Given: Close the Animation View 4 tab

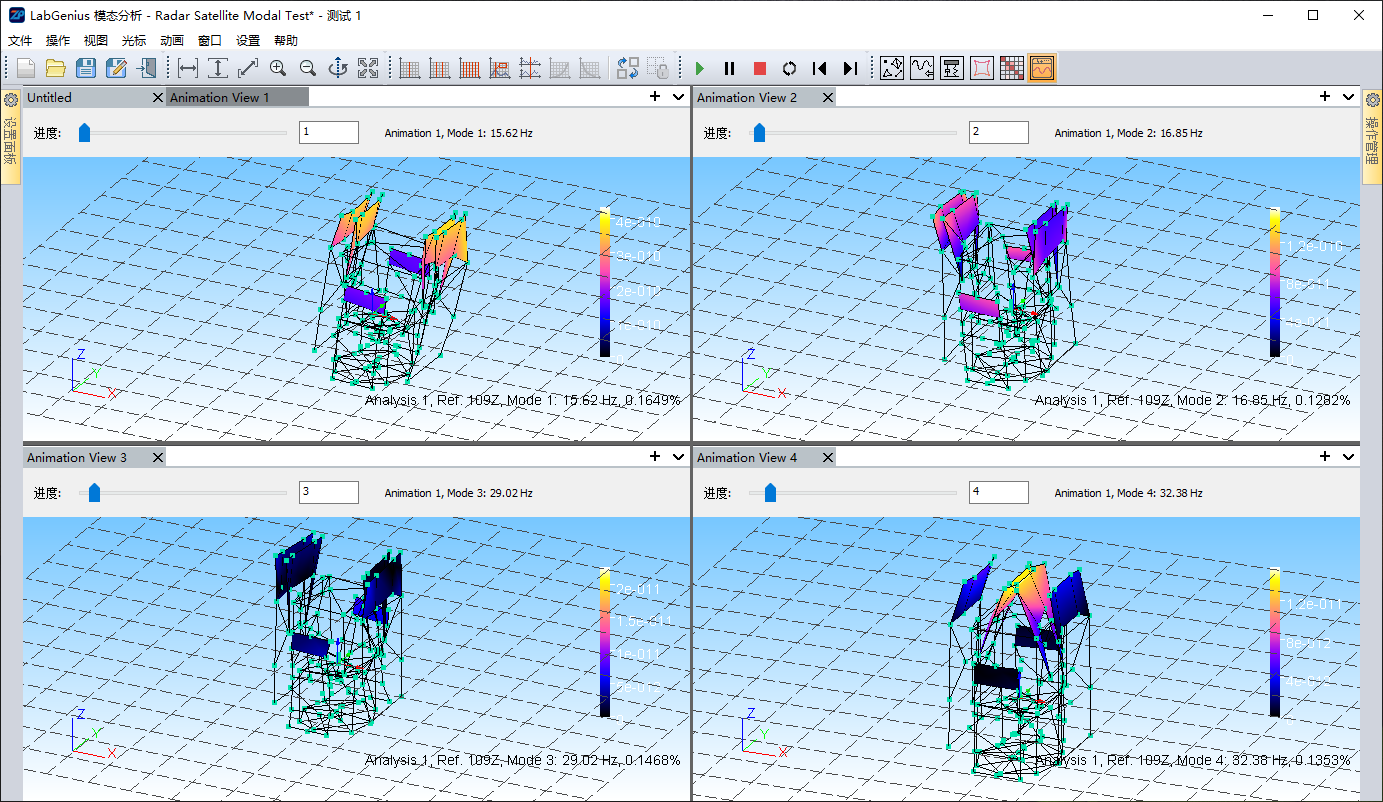Looking at the screenshot, I should 827,457.
